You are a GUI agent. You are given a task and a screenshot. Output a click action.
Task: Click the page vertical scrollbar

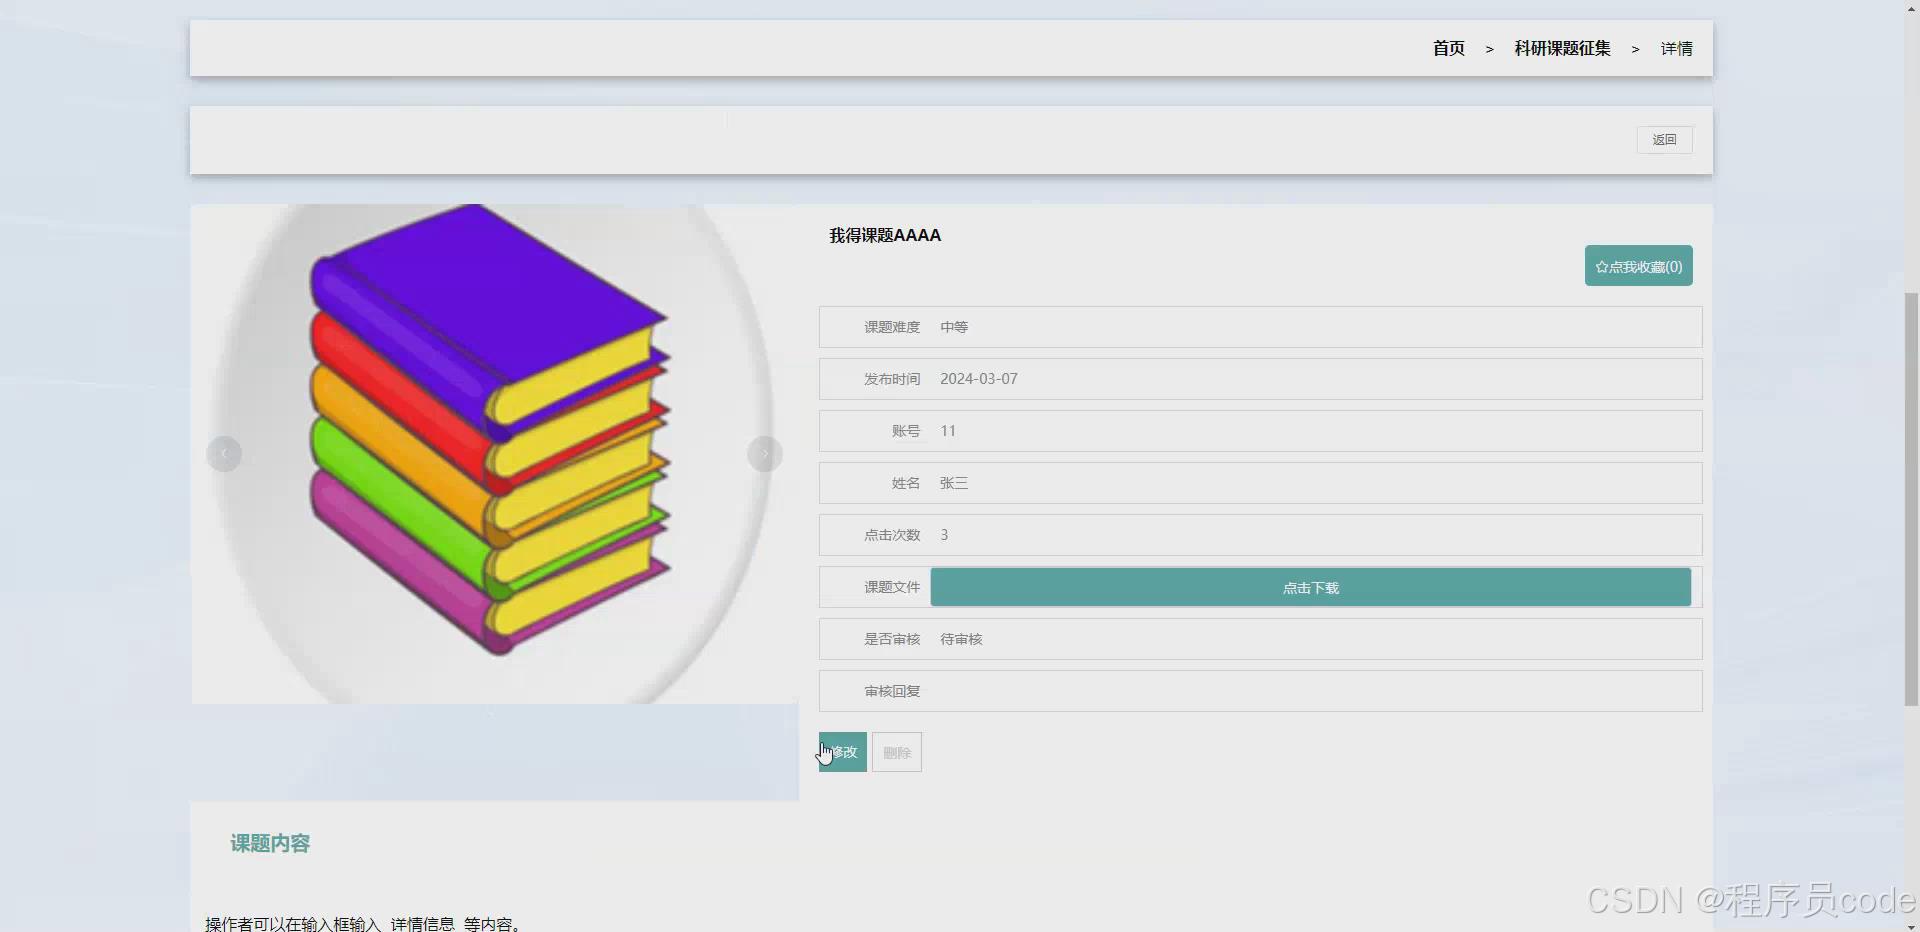coord(1911,499)
